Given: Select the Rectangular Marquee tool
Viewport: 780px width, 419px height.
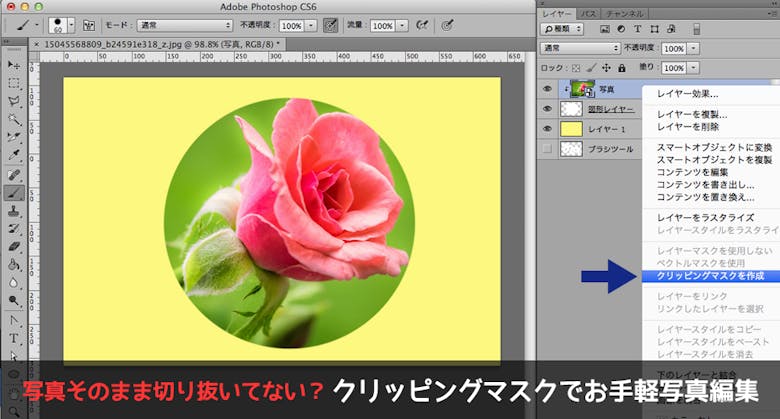Looking at the screenshot, I should point(14,83).
